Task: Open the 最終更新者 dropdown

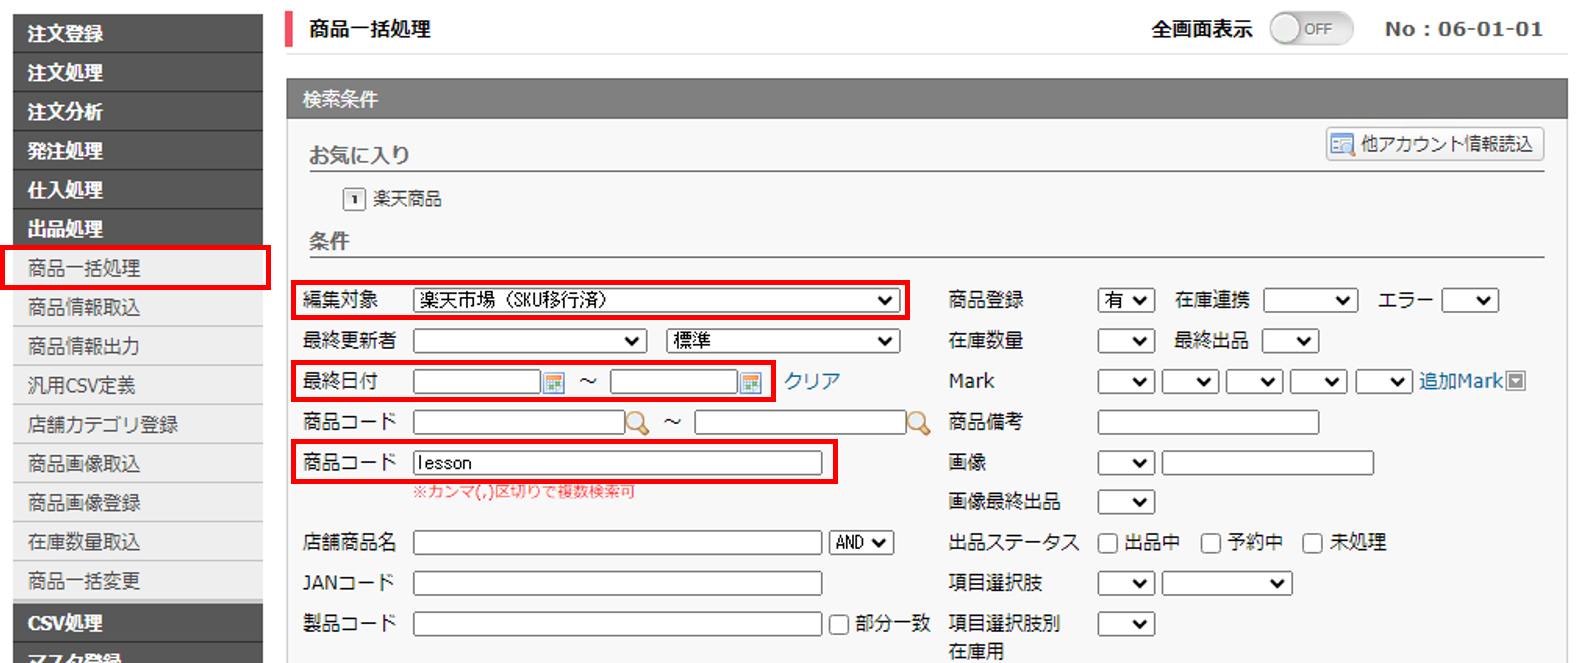Action: [529, 341]
